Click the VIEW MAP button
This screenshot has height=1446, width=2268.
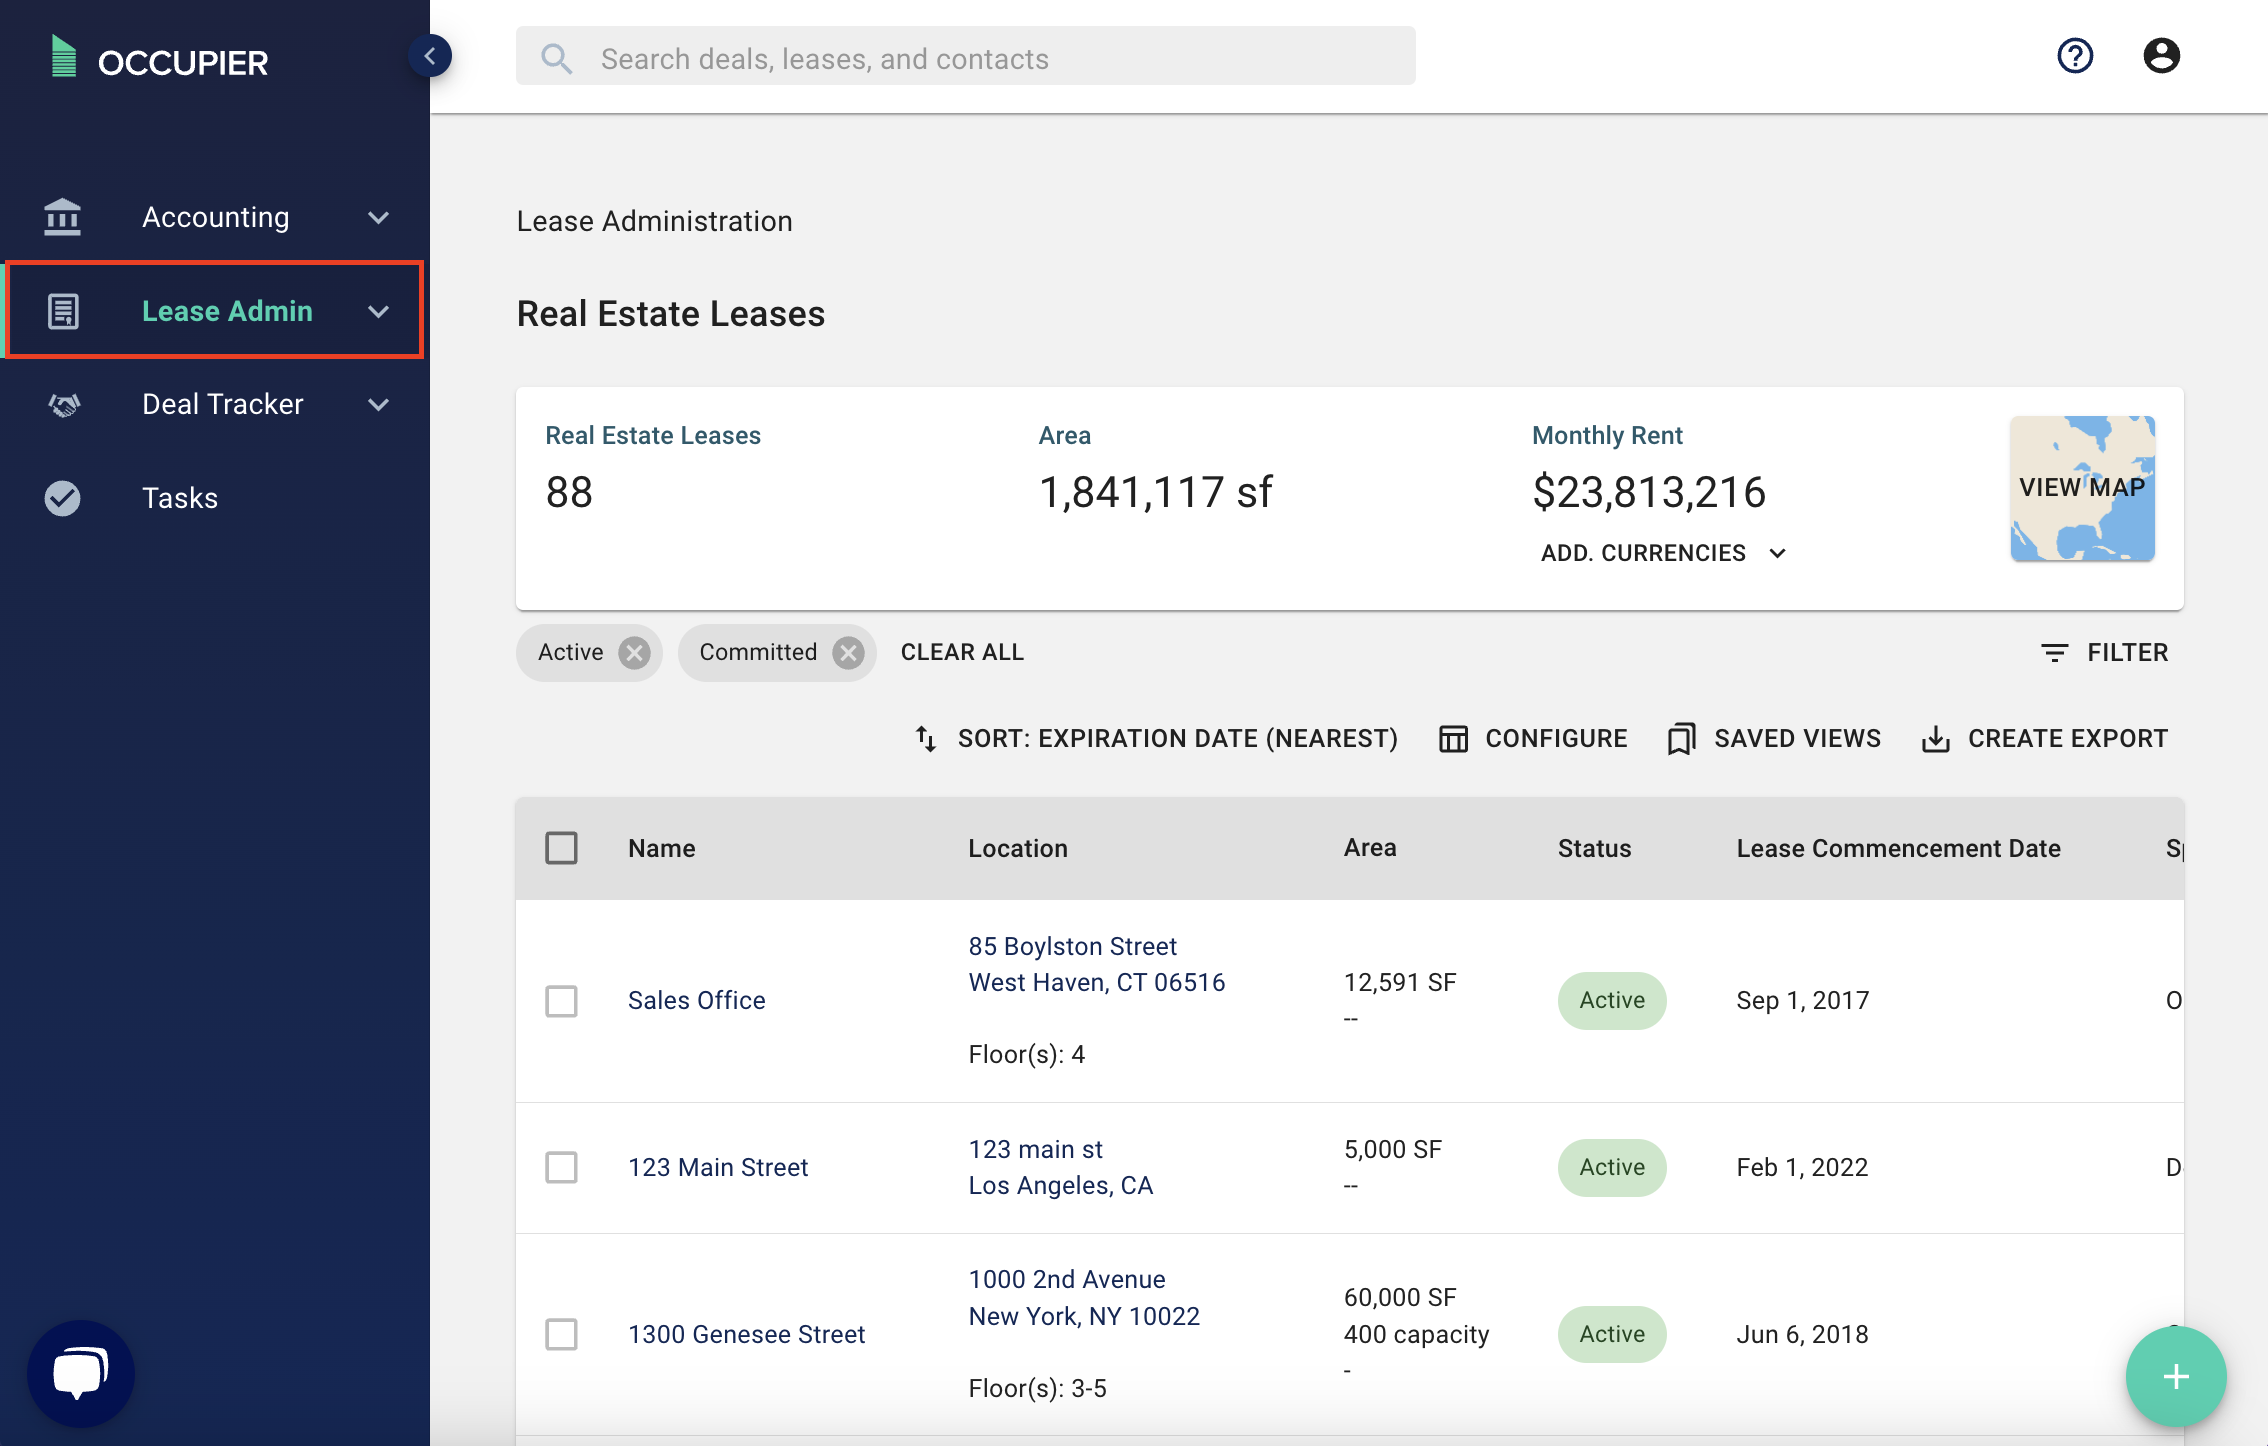[2082, 489]
